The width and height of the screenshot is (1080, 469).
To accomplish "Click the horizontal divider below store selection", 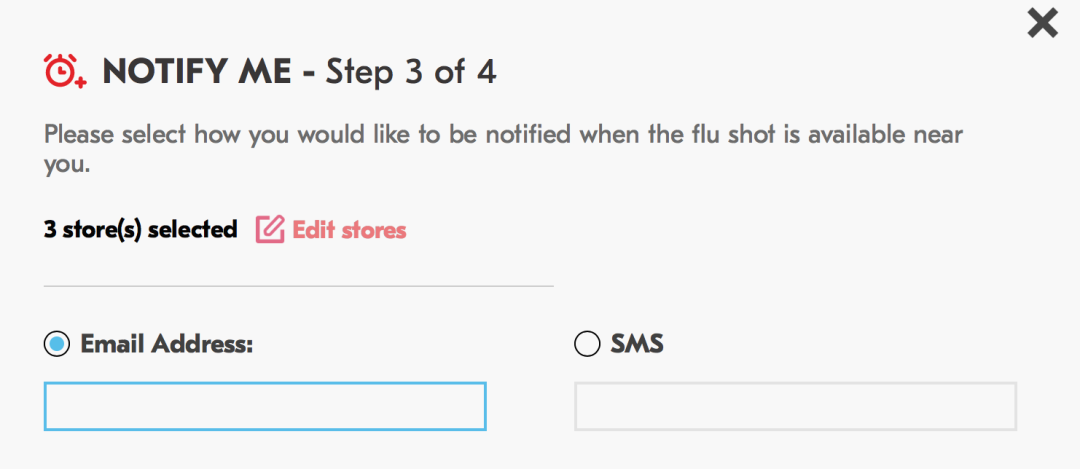I will (299, 286).
